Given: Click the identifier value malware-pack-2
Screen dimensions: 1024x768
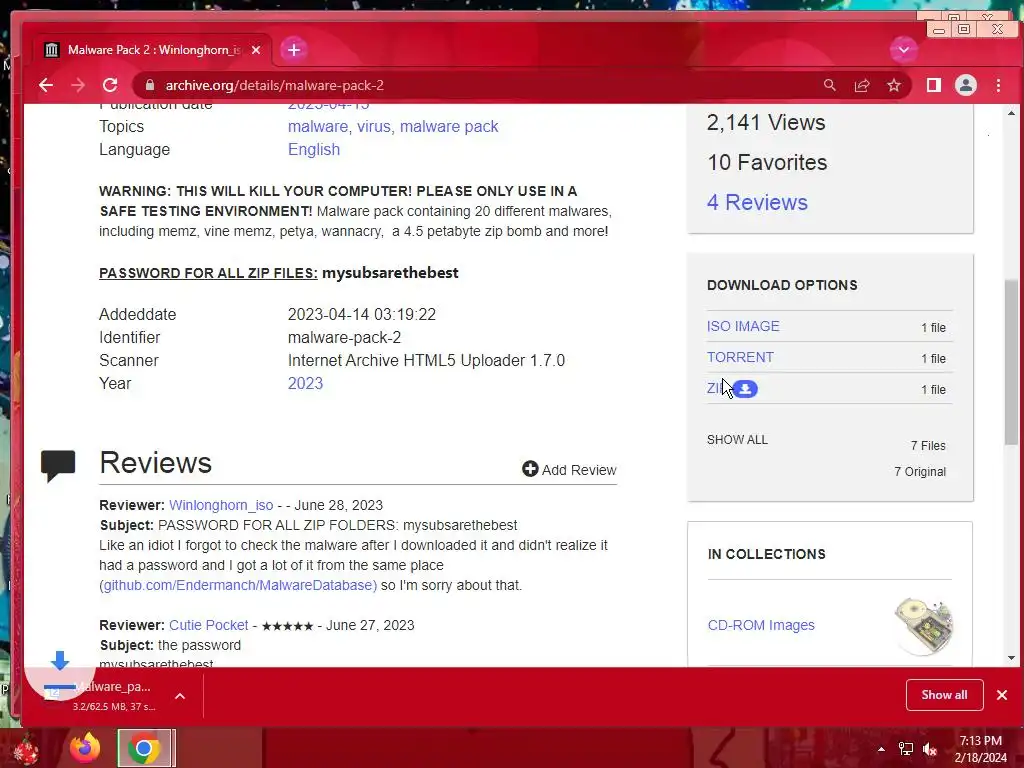Looking at the screenshot, I should (x=344, y=338).
